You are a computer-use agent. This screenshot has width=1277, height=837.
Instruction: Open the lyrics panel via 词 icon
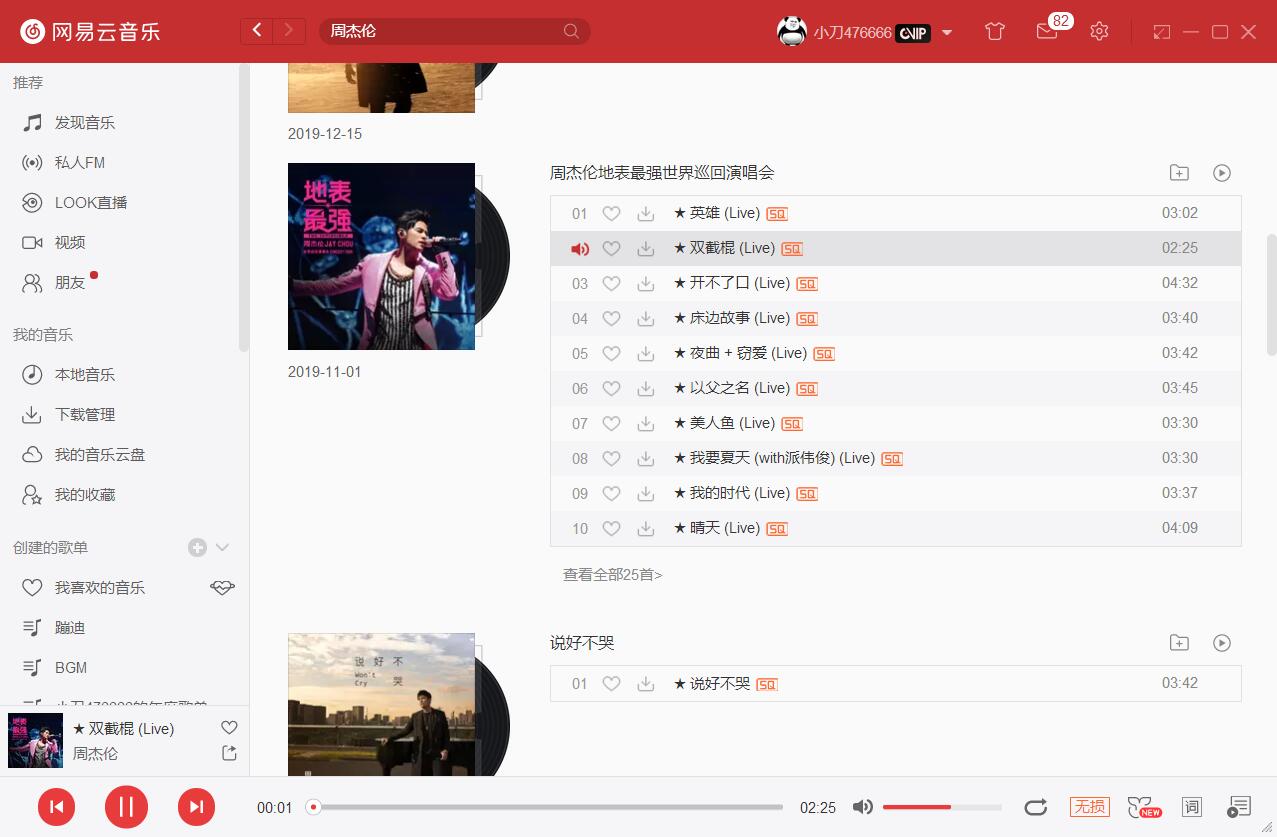click(x=1191, y=806)
